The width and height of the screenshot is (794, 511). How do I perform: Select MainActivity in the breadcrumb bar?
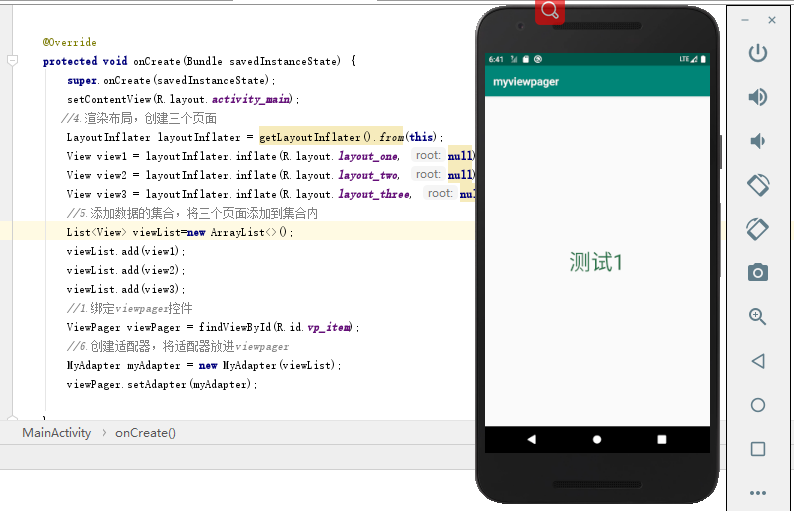pyautogui.click(x=57, y=433)
